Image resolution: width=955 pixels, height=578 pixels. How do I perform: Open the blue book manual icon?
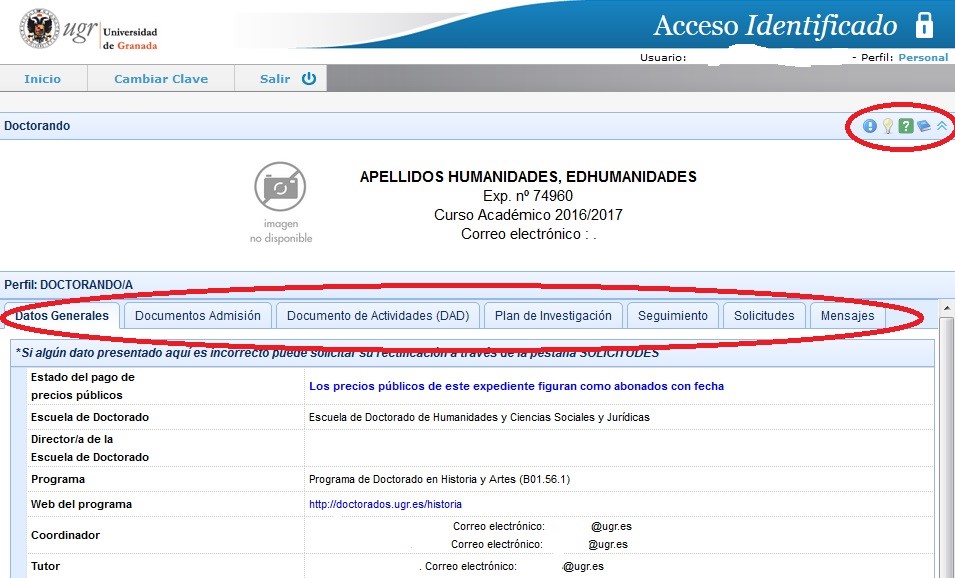923,126
